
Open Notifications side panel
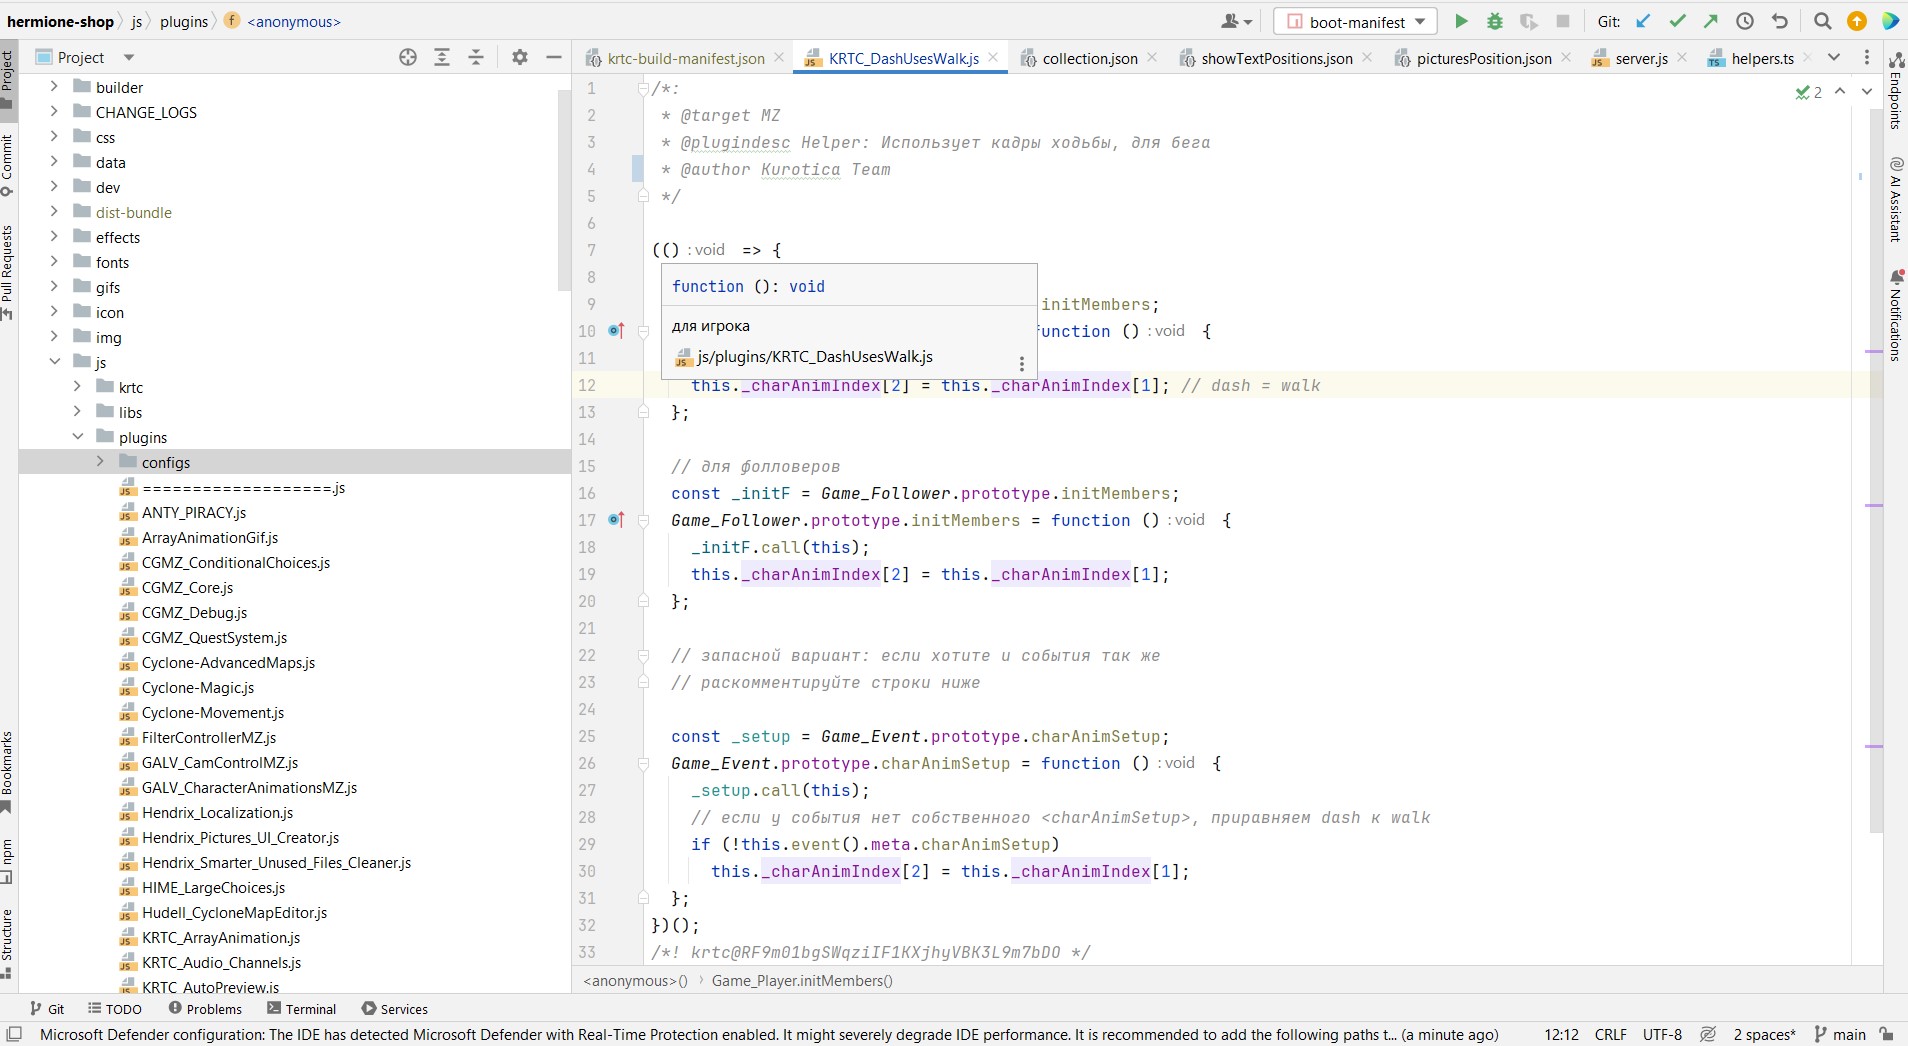point(1895,315)
